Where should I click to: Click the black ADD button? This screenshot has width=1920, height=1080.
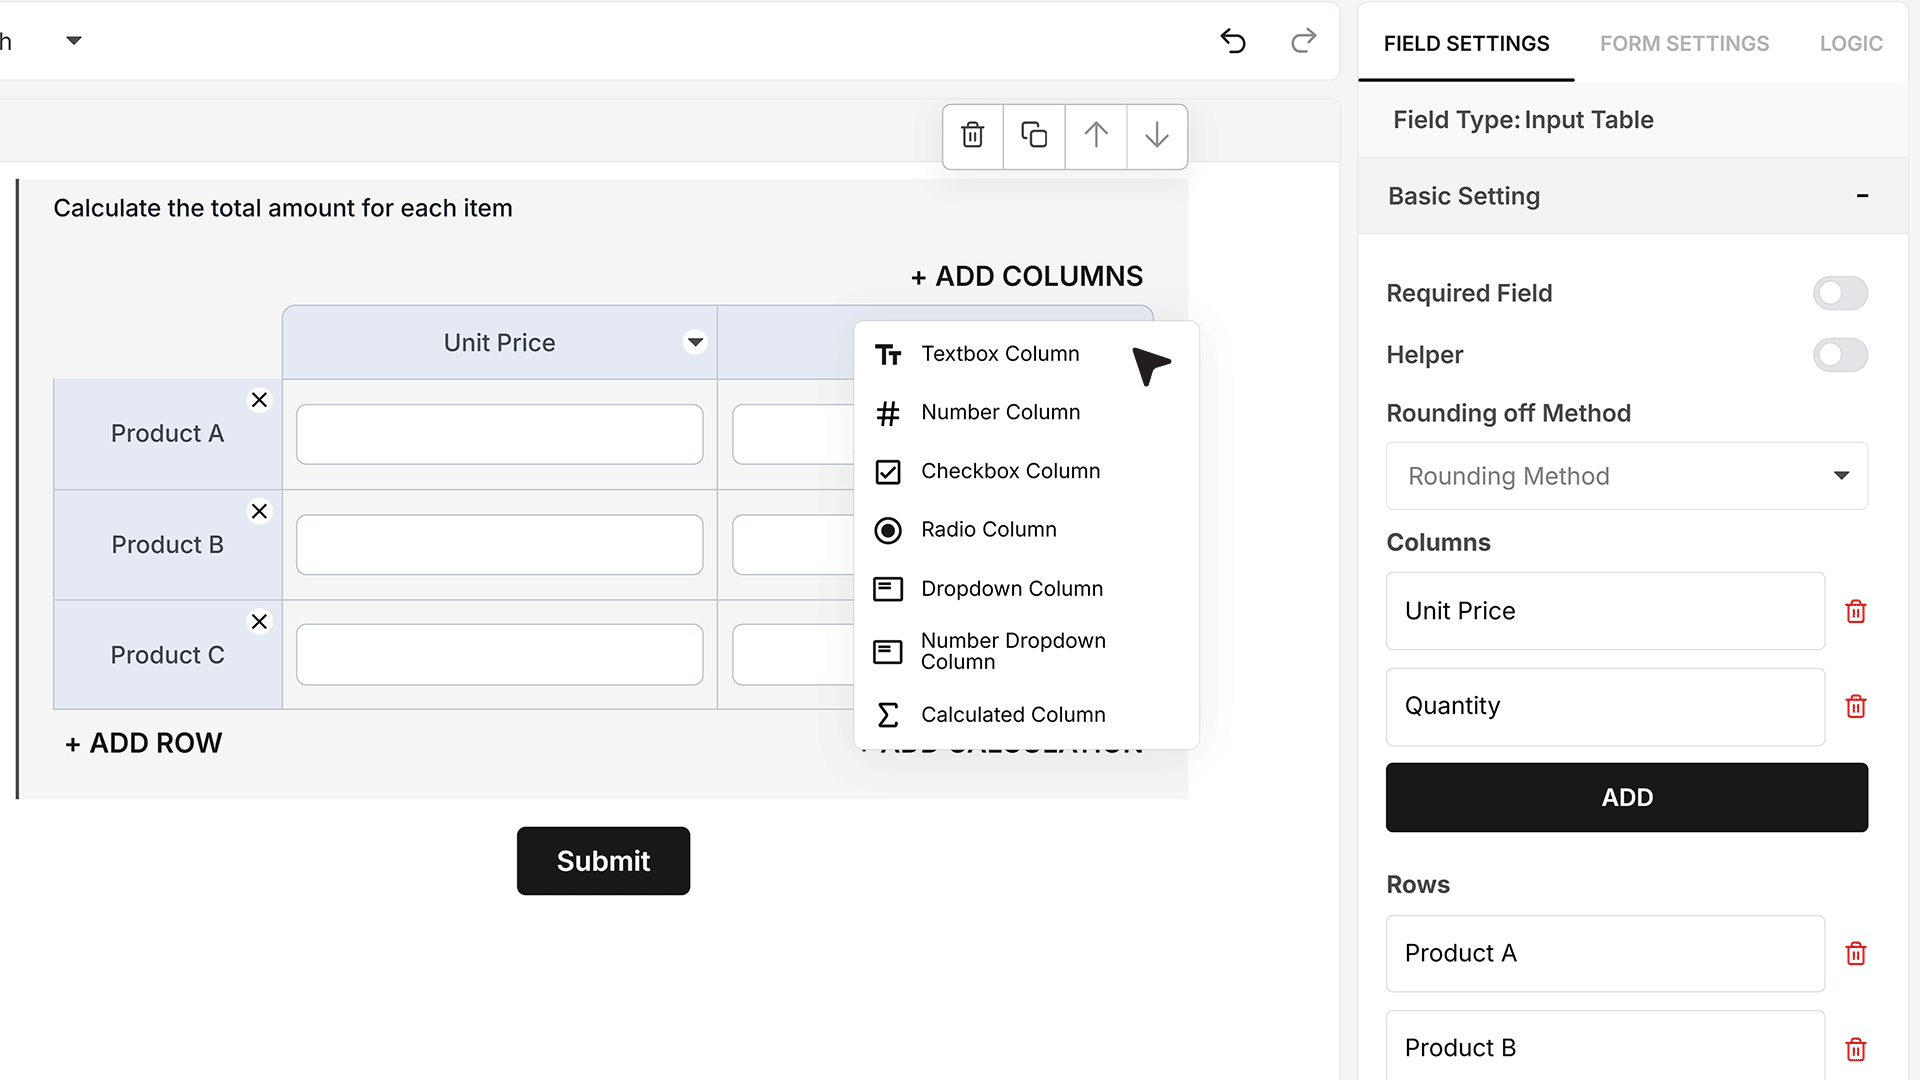click(1626, 797)
